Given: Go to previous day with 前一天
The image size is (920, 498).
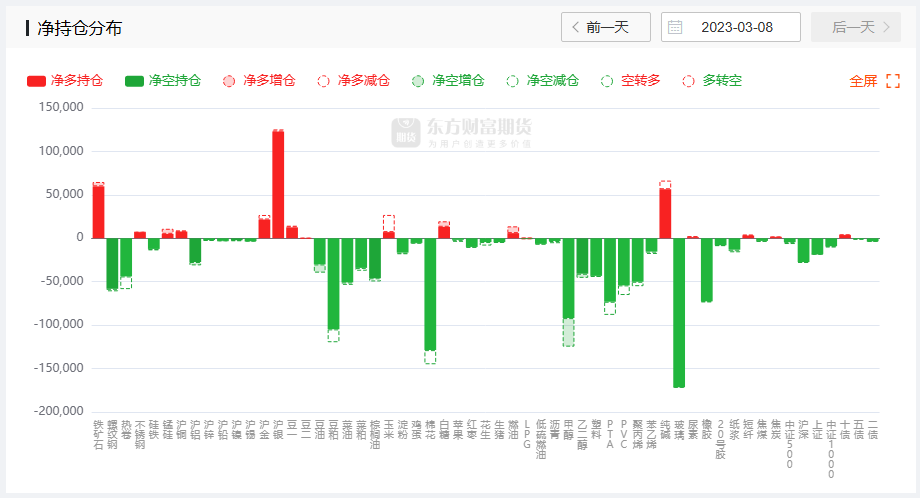Looking at the screenshot, I should click(606, 27).
